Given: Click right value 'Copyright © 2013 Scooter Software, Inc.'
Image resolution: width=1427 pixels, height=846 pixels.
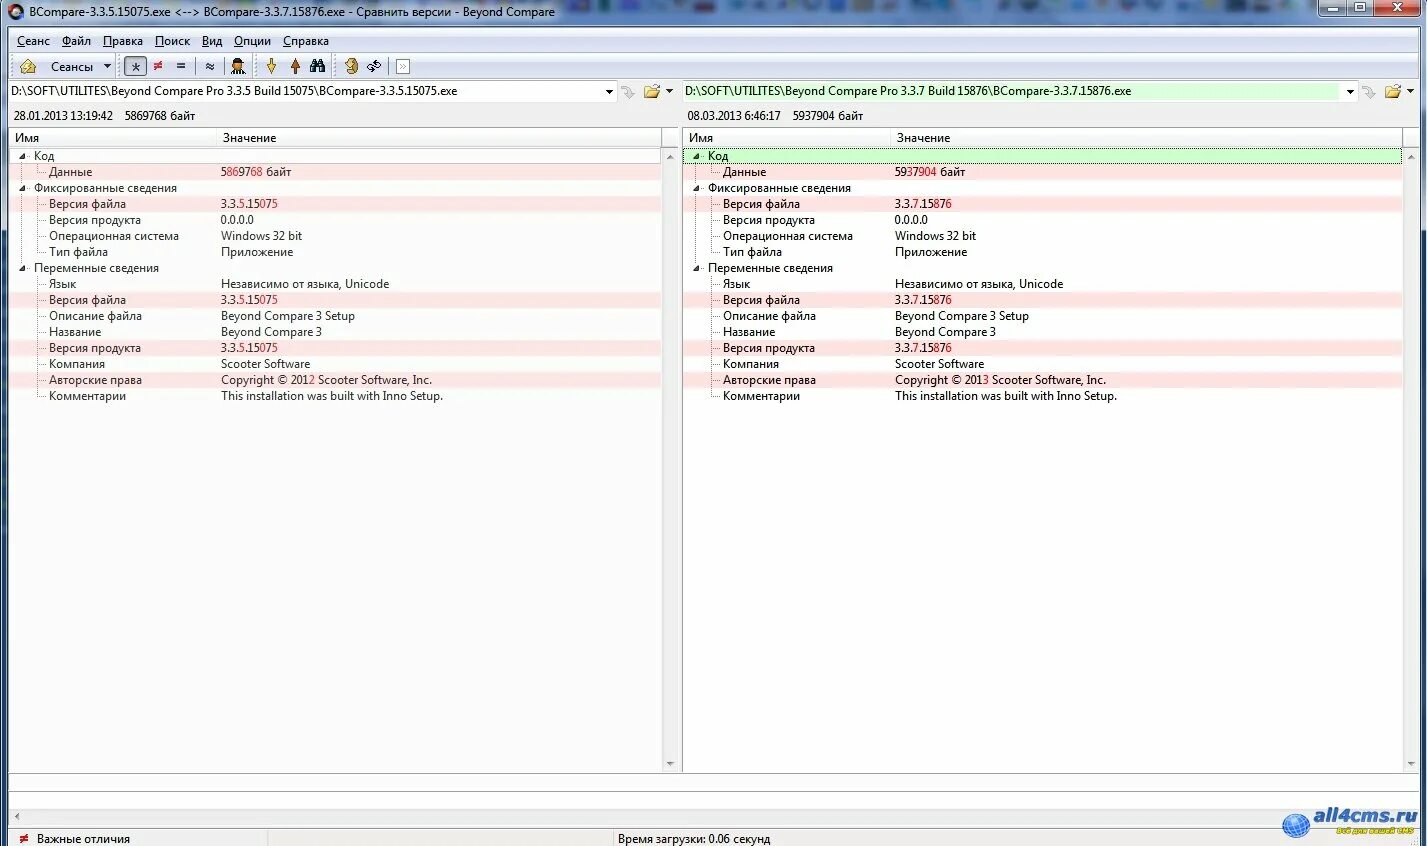Looking at the screenshot, I should tap(1000, 380).
